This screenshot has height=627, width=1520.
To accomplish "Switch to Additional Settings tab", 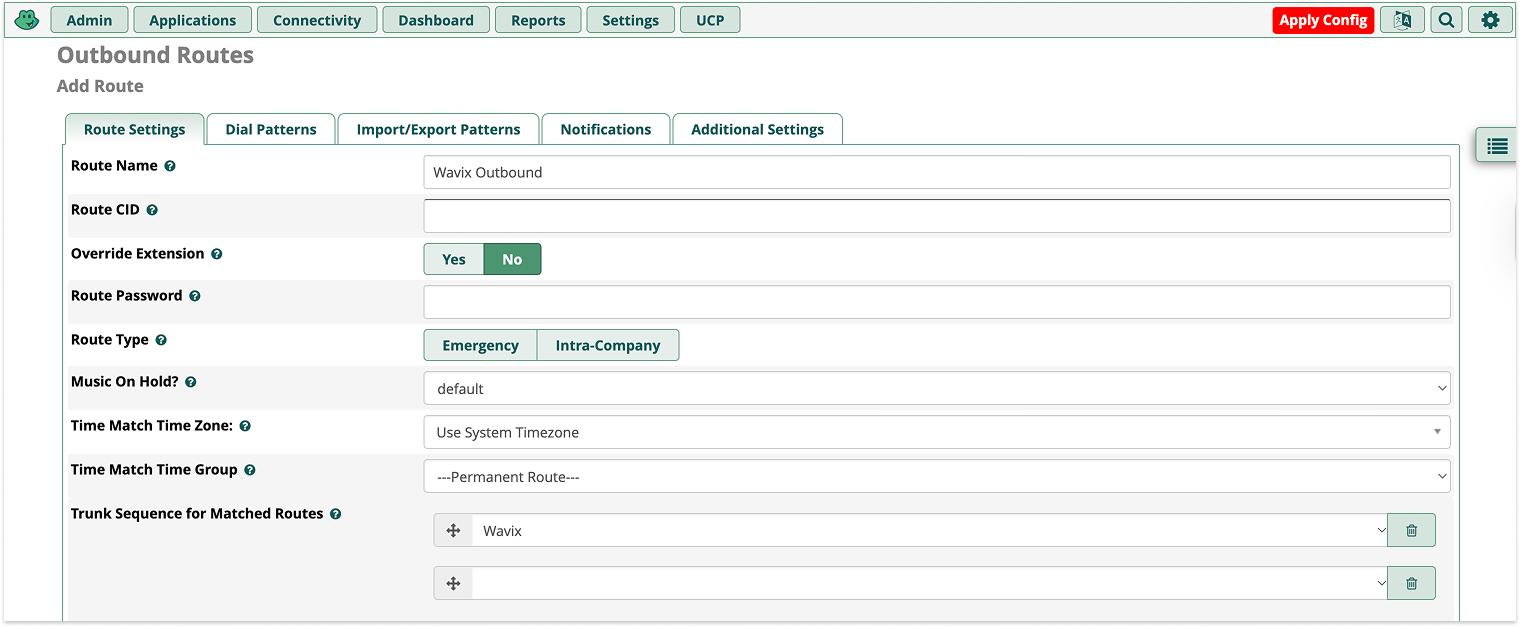I will click(x=757, y=128).
